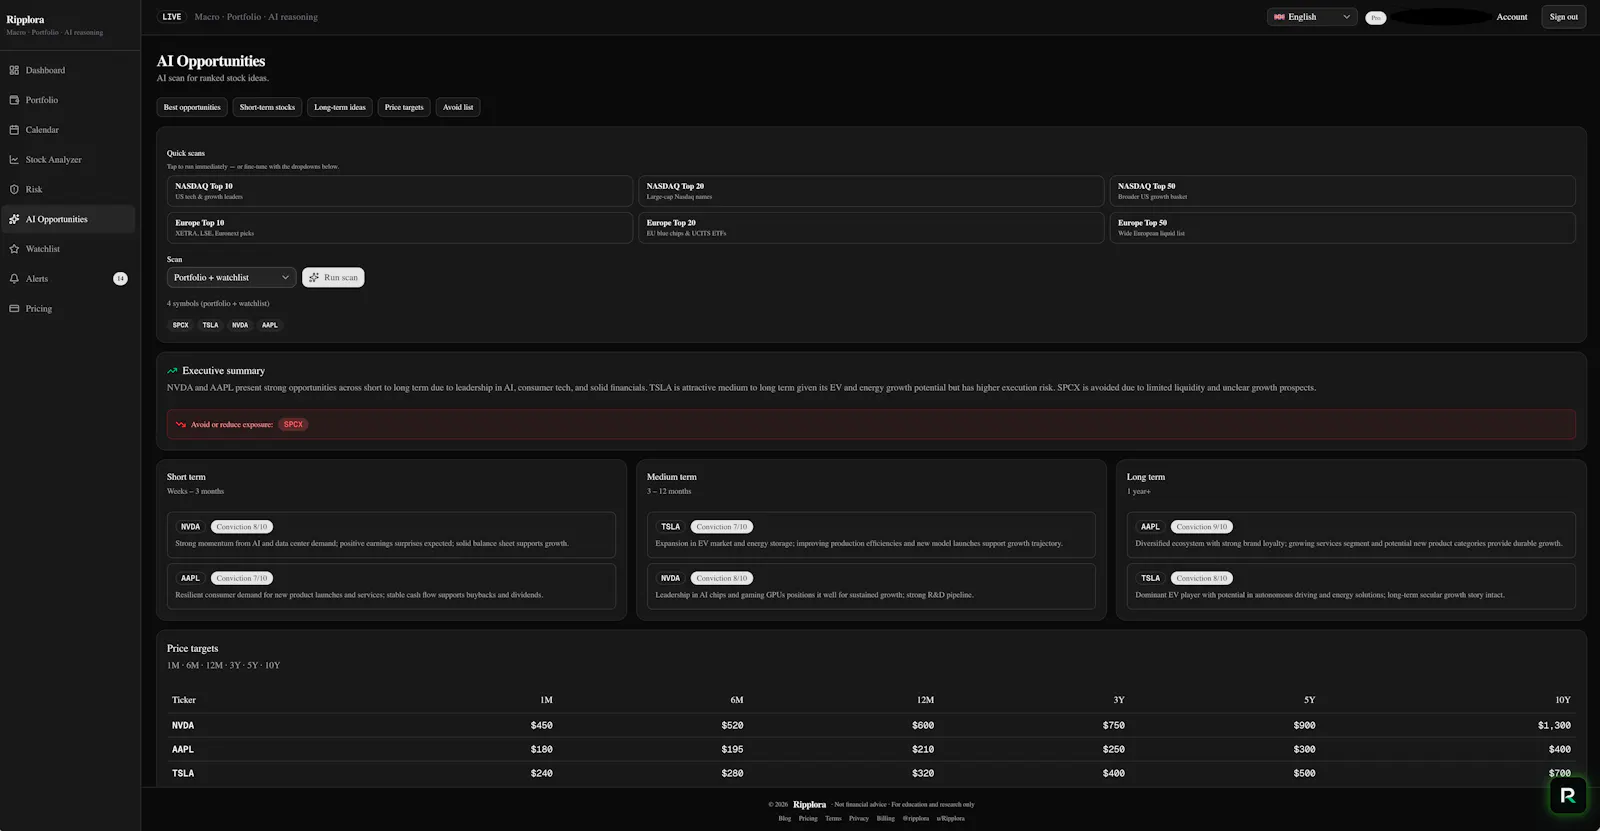Open the Blog footer link
The height and width of the screenshot is (831, 1600).
785,819
